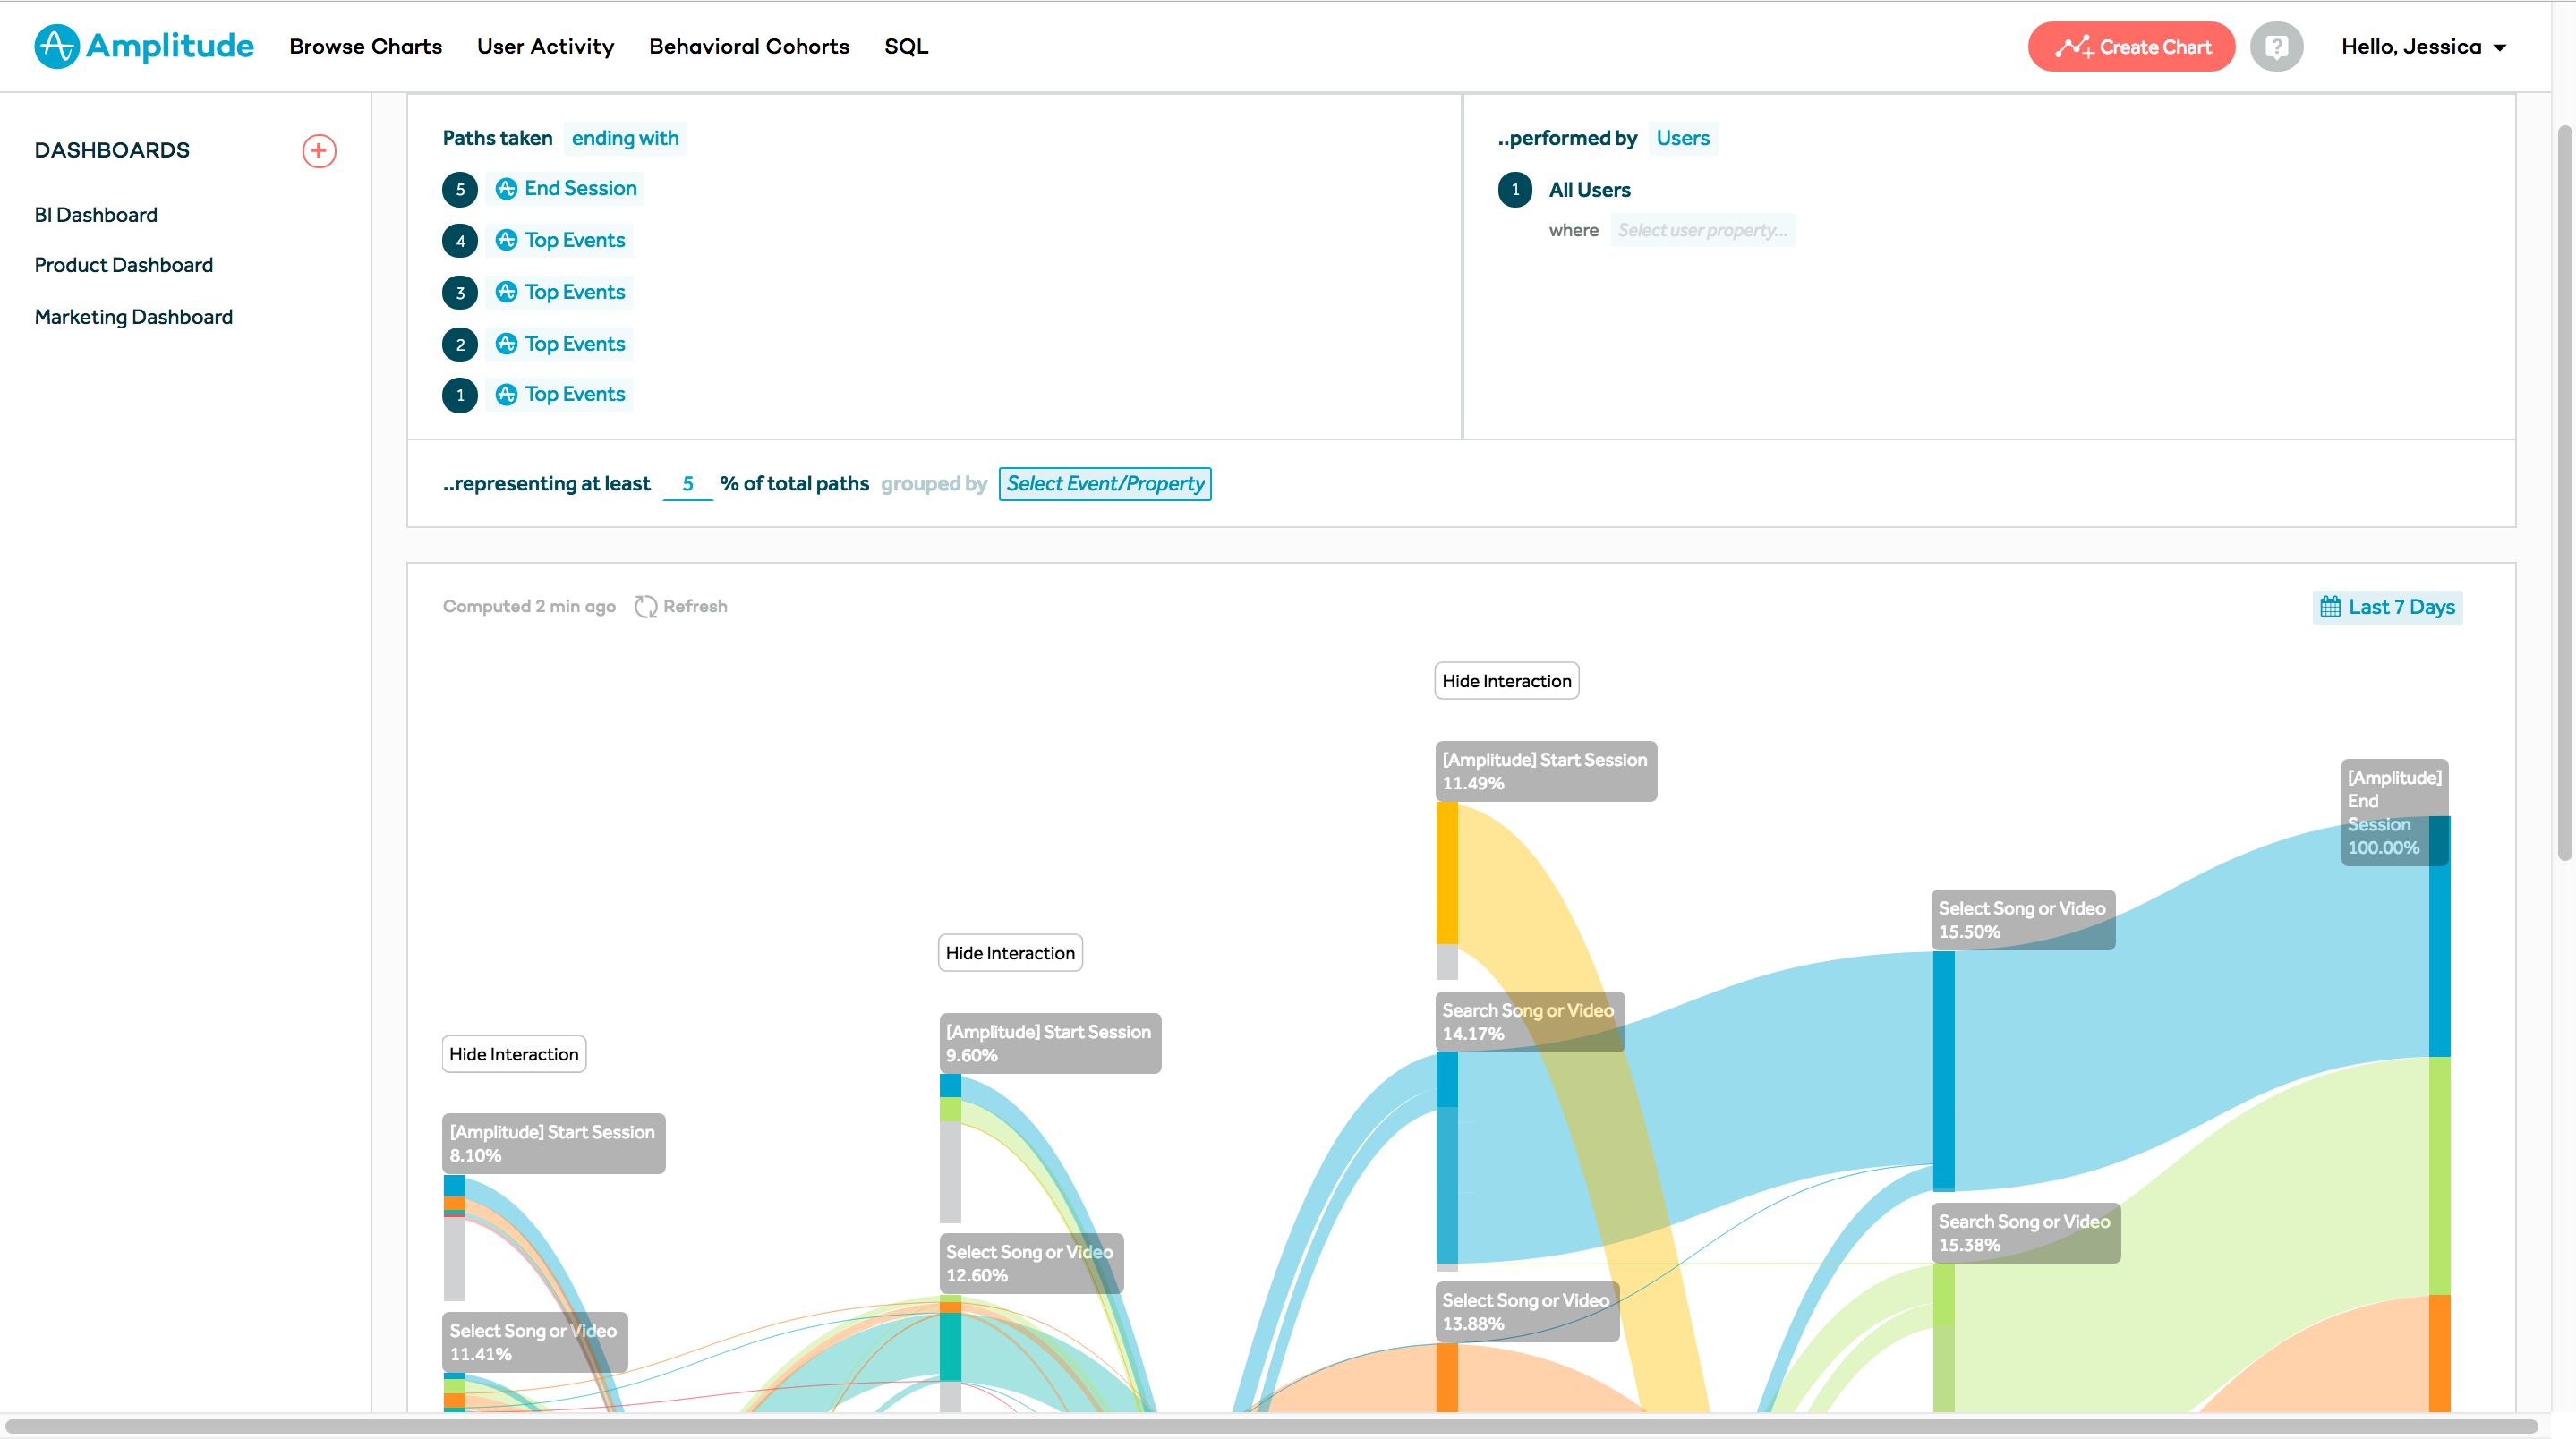
Task: Open the Marketing Dashboard link
Action: [x=133, y=317]
